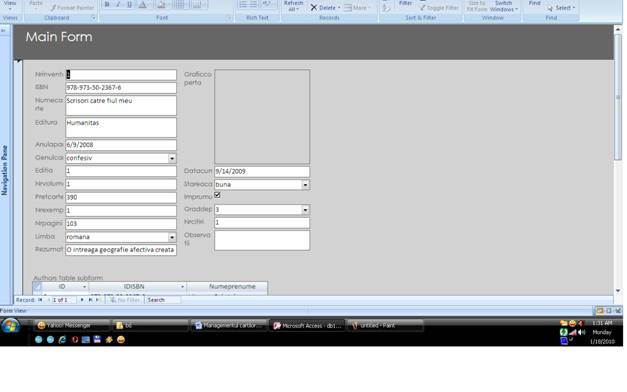The width and height of the screenshot is (627, 392).
Task: Launch Opera from Quick Launch
Action: [75, 340]
